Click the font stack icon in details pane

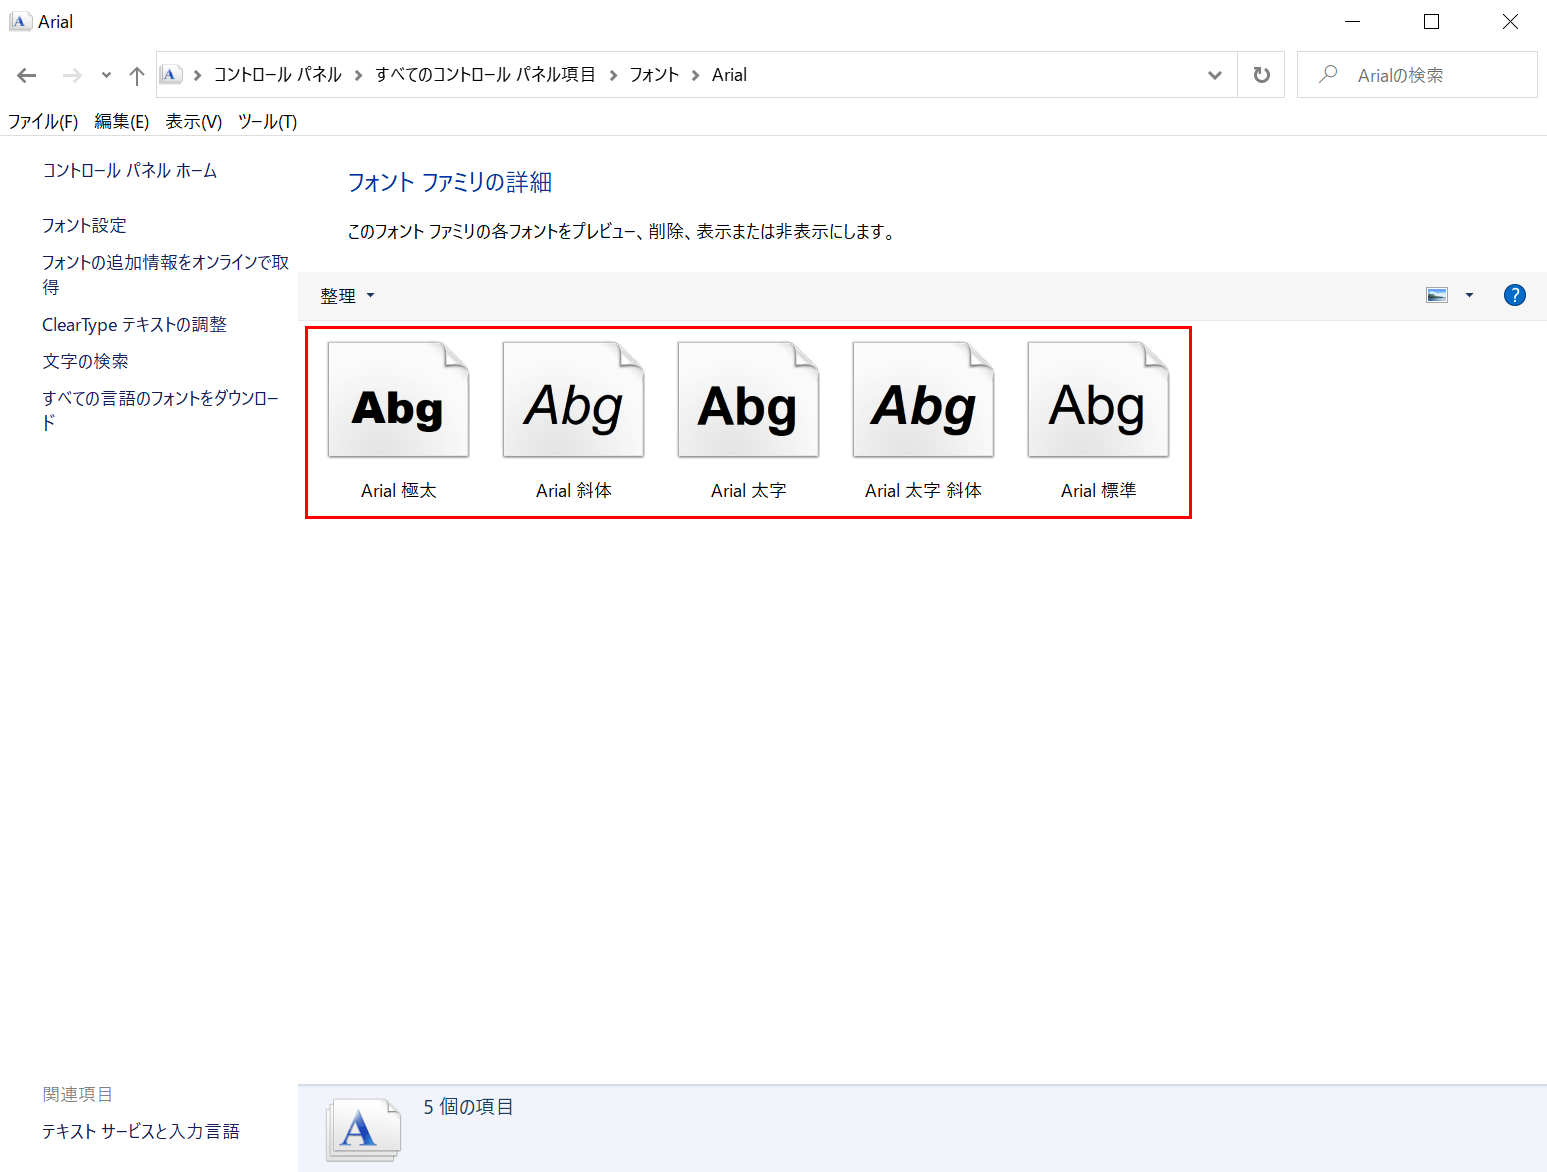(363, 1129)
